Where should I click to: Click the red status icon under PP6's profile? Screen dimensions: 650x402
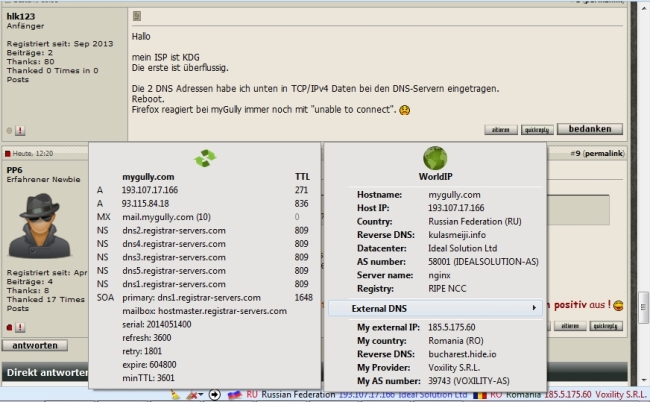10,327
